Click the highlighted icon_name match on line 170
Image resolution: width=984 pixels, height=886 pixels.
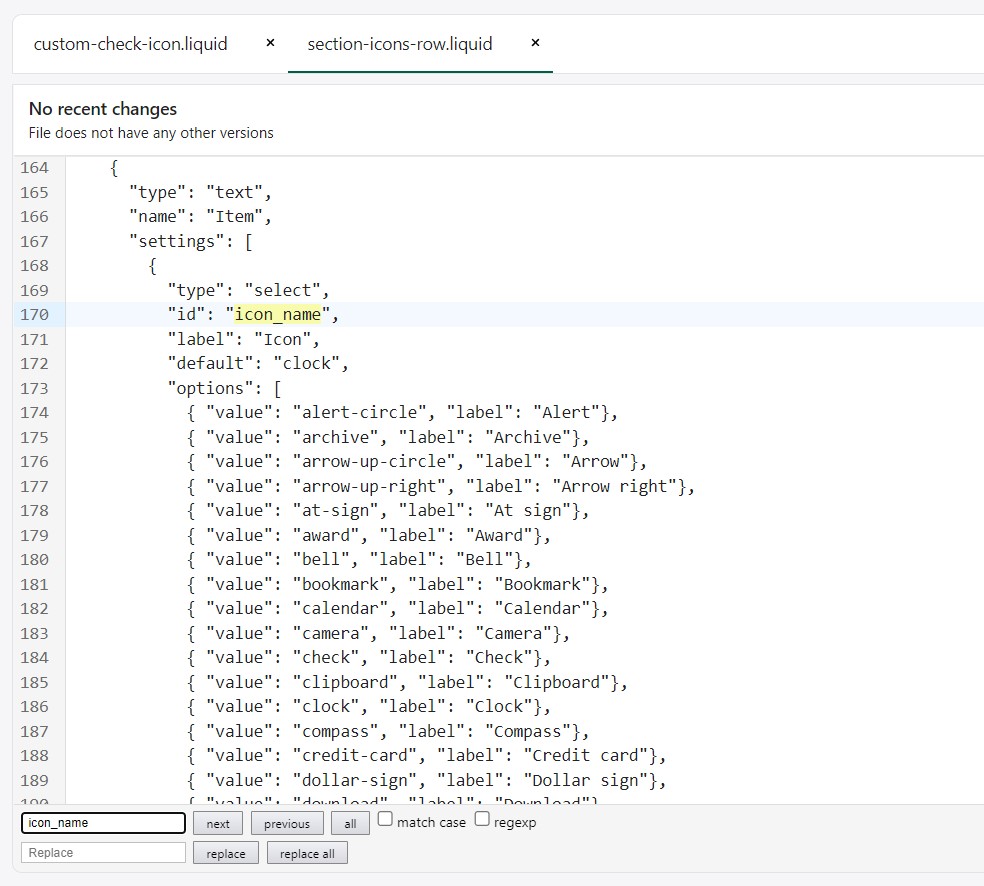click(x=277, y=314)
